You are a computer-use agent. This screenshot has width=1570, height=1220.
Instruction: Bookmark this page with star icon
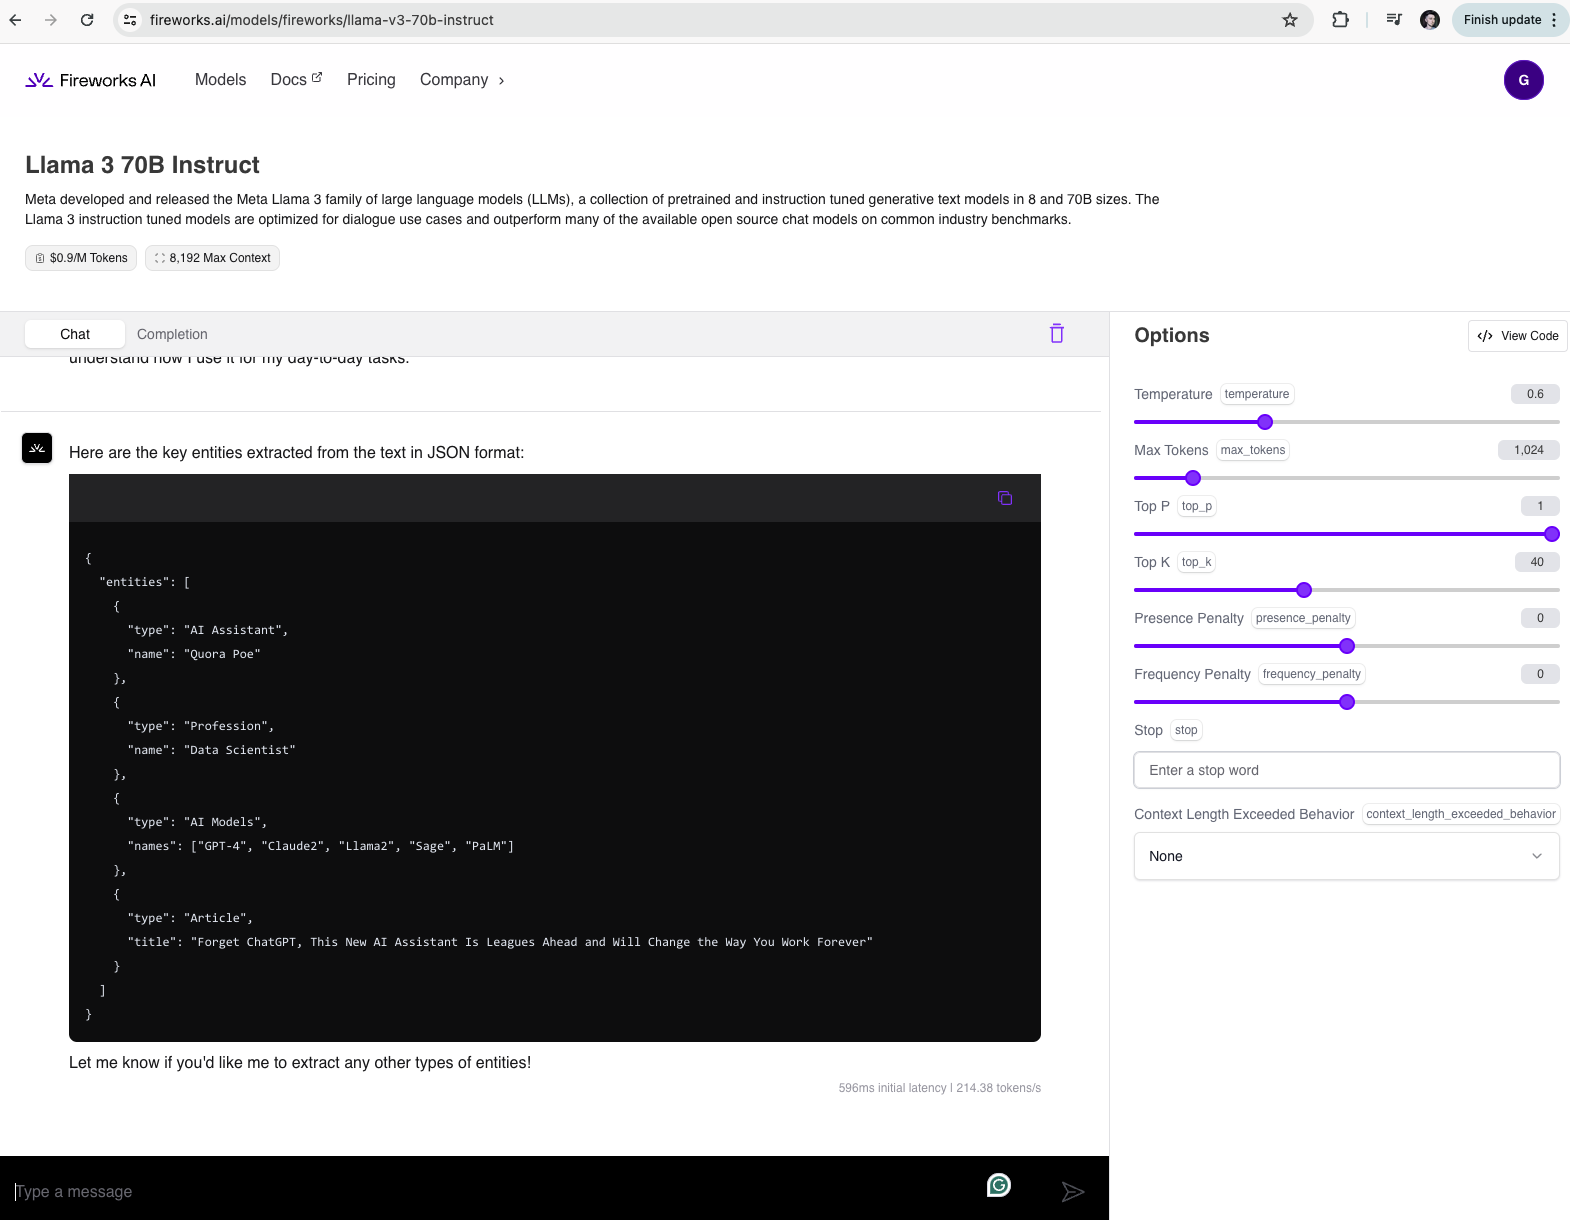point(1290,20)
